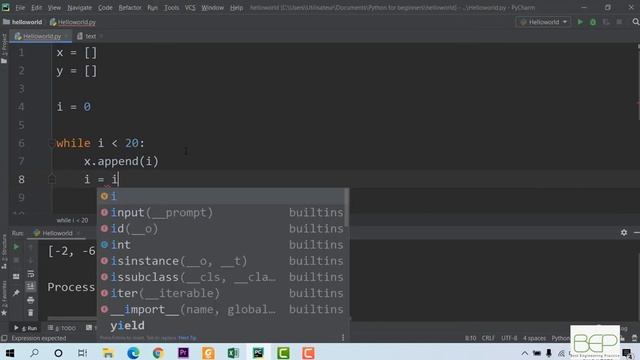640x360 pixels.
Task: Click the top toolbar's grey stop icon
Action: [619, 22]
